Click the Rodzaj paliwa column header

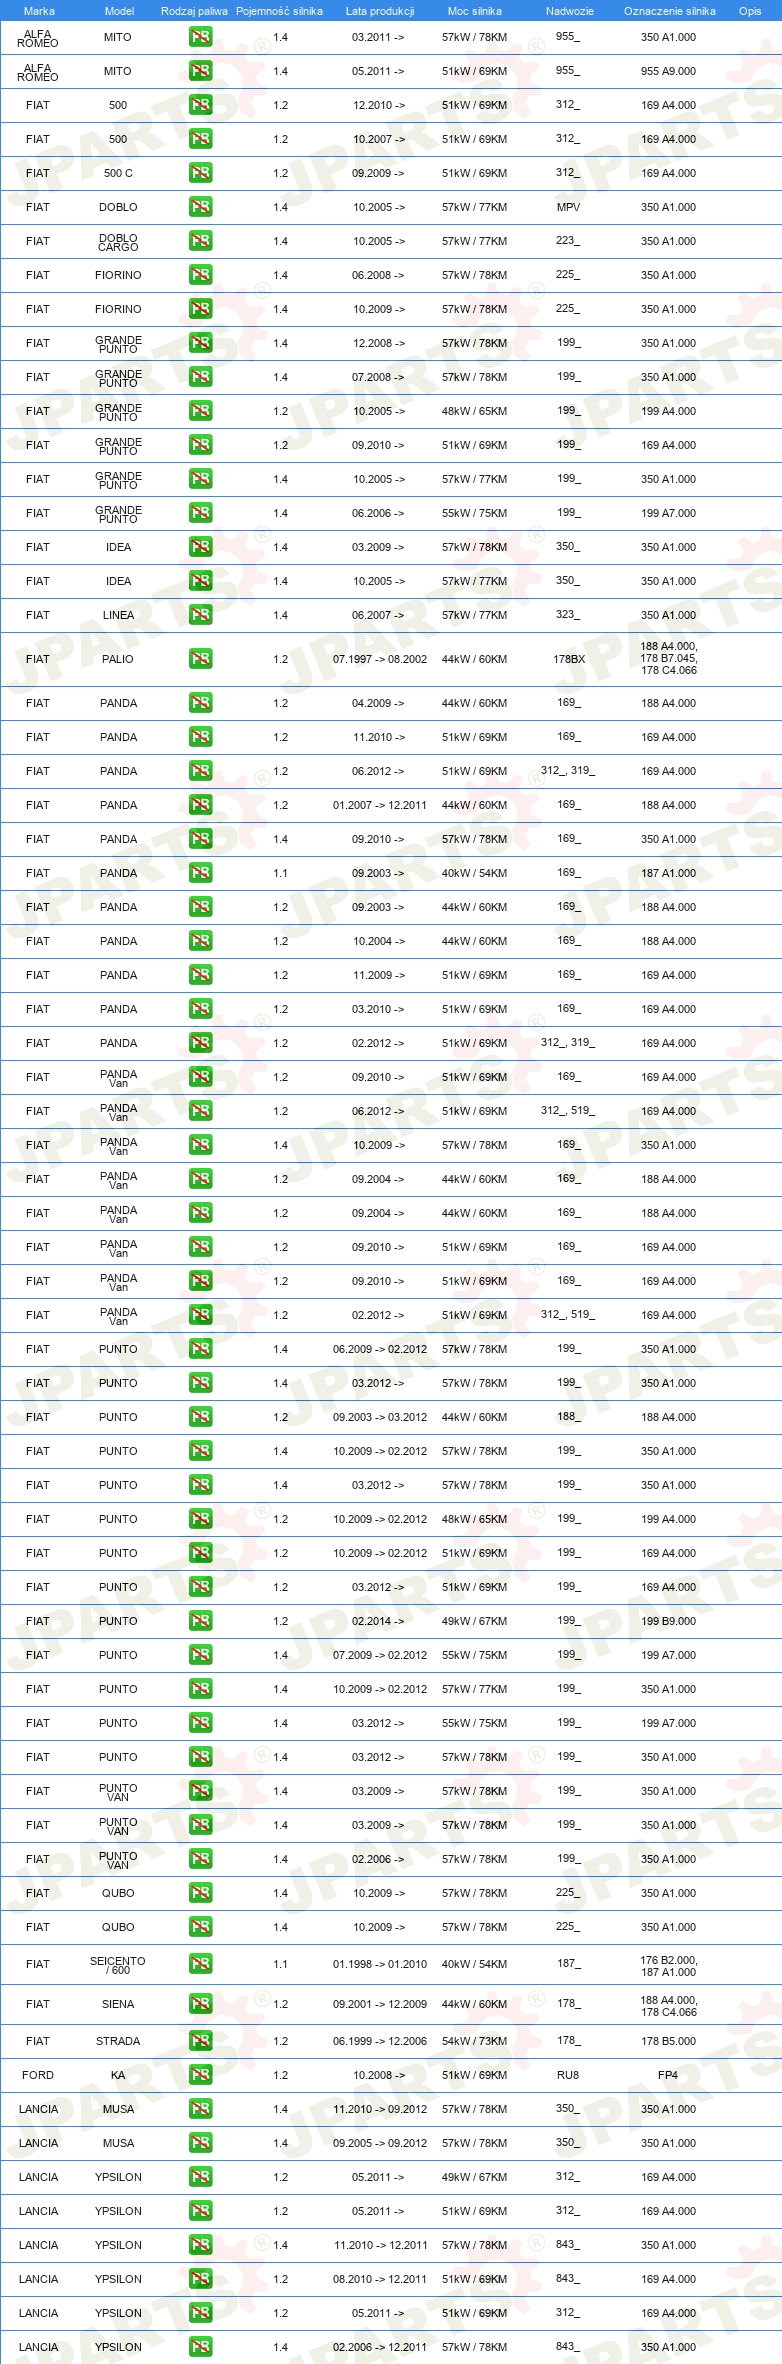click(x=194, y=11)
